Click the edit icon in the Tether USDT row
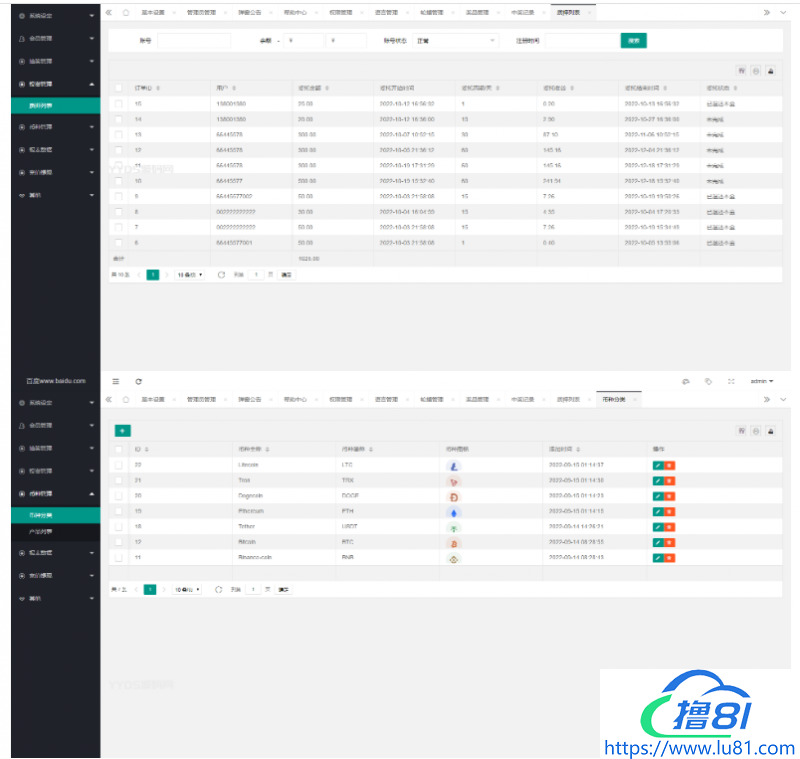Image resolution: width=800 pixels, height=759 pixels. pos(657,527)
